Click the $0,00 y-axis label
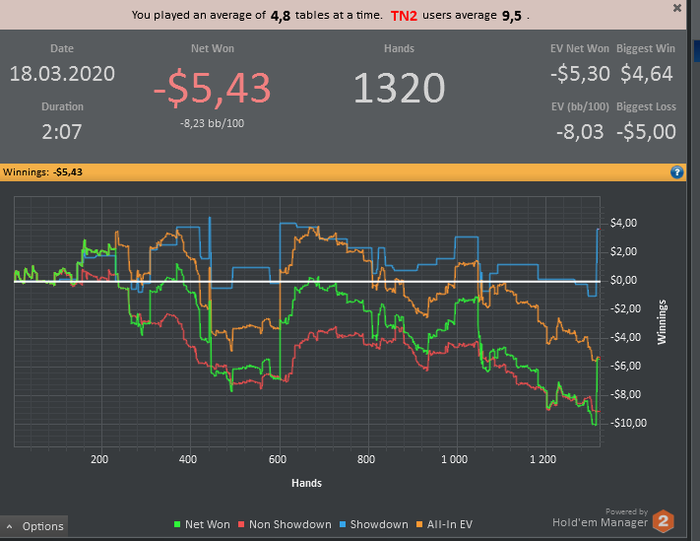 pos(623,280)
